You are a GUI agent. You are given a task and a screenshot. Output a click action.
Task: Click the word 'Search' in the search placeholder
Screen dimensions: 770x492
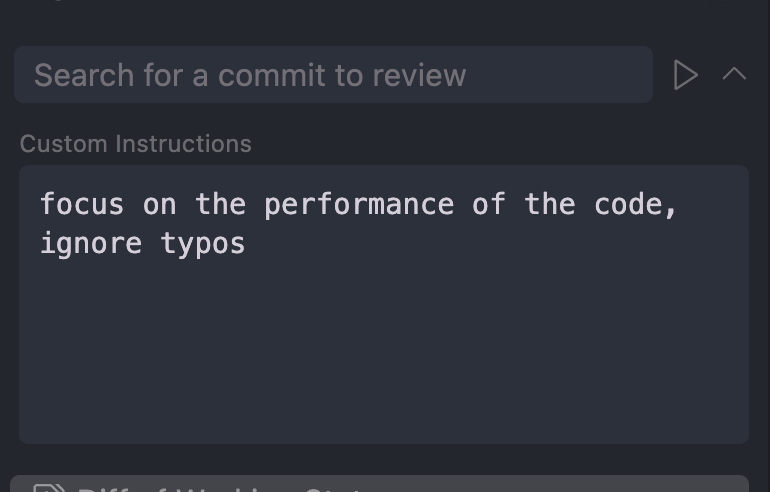(x=84, y=75)
